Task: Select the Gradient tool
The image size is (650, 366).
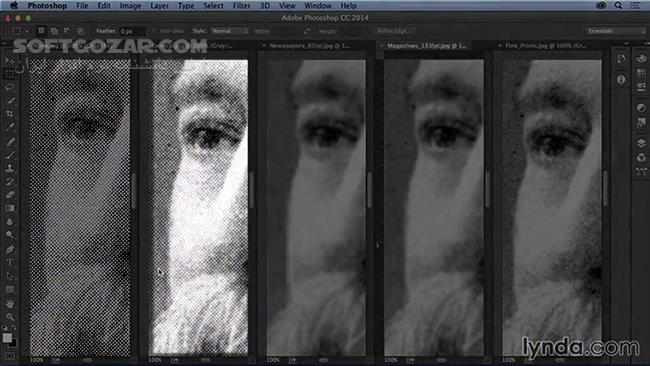Action: click(10, 208)
